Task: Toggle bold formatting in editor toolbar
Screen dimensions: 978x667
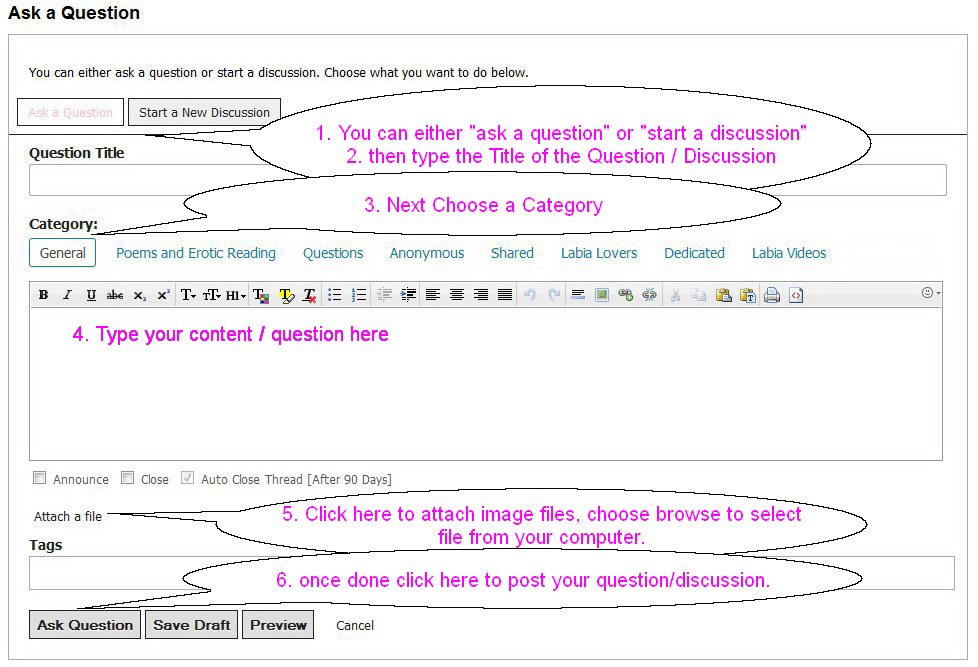Action: [43, 295]
